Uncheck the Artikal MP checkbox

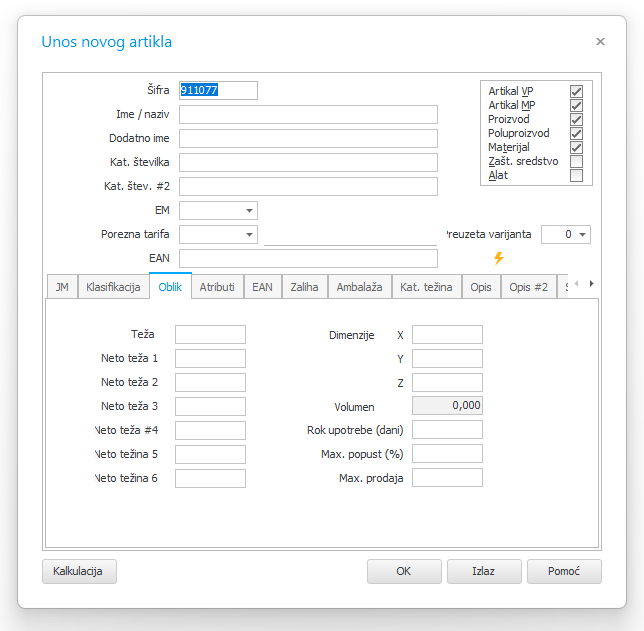[576, 105]
